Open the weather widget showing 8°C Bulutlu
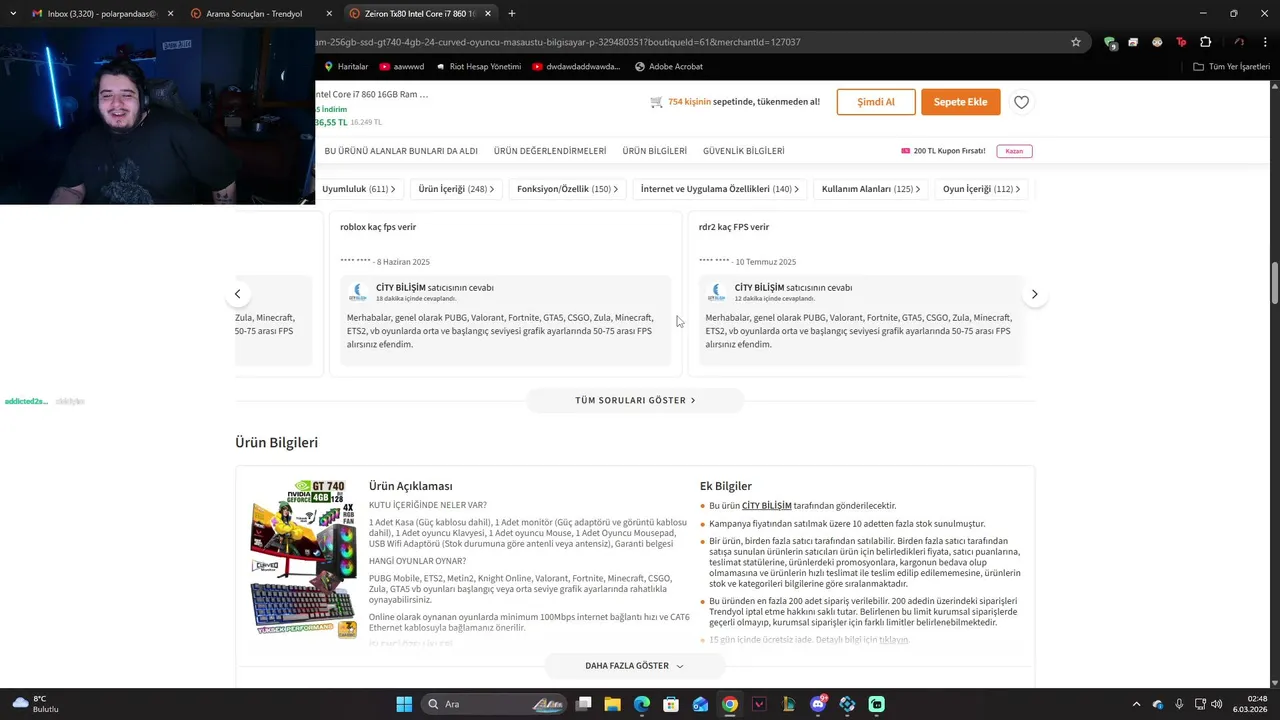The image size is (1280, 720). click(35, 704)
